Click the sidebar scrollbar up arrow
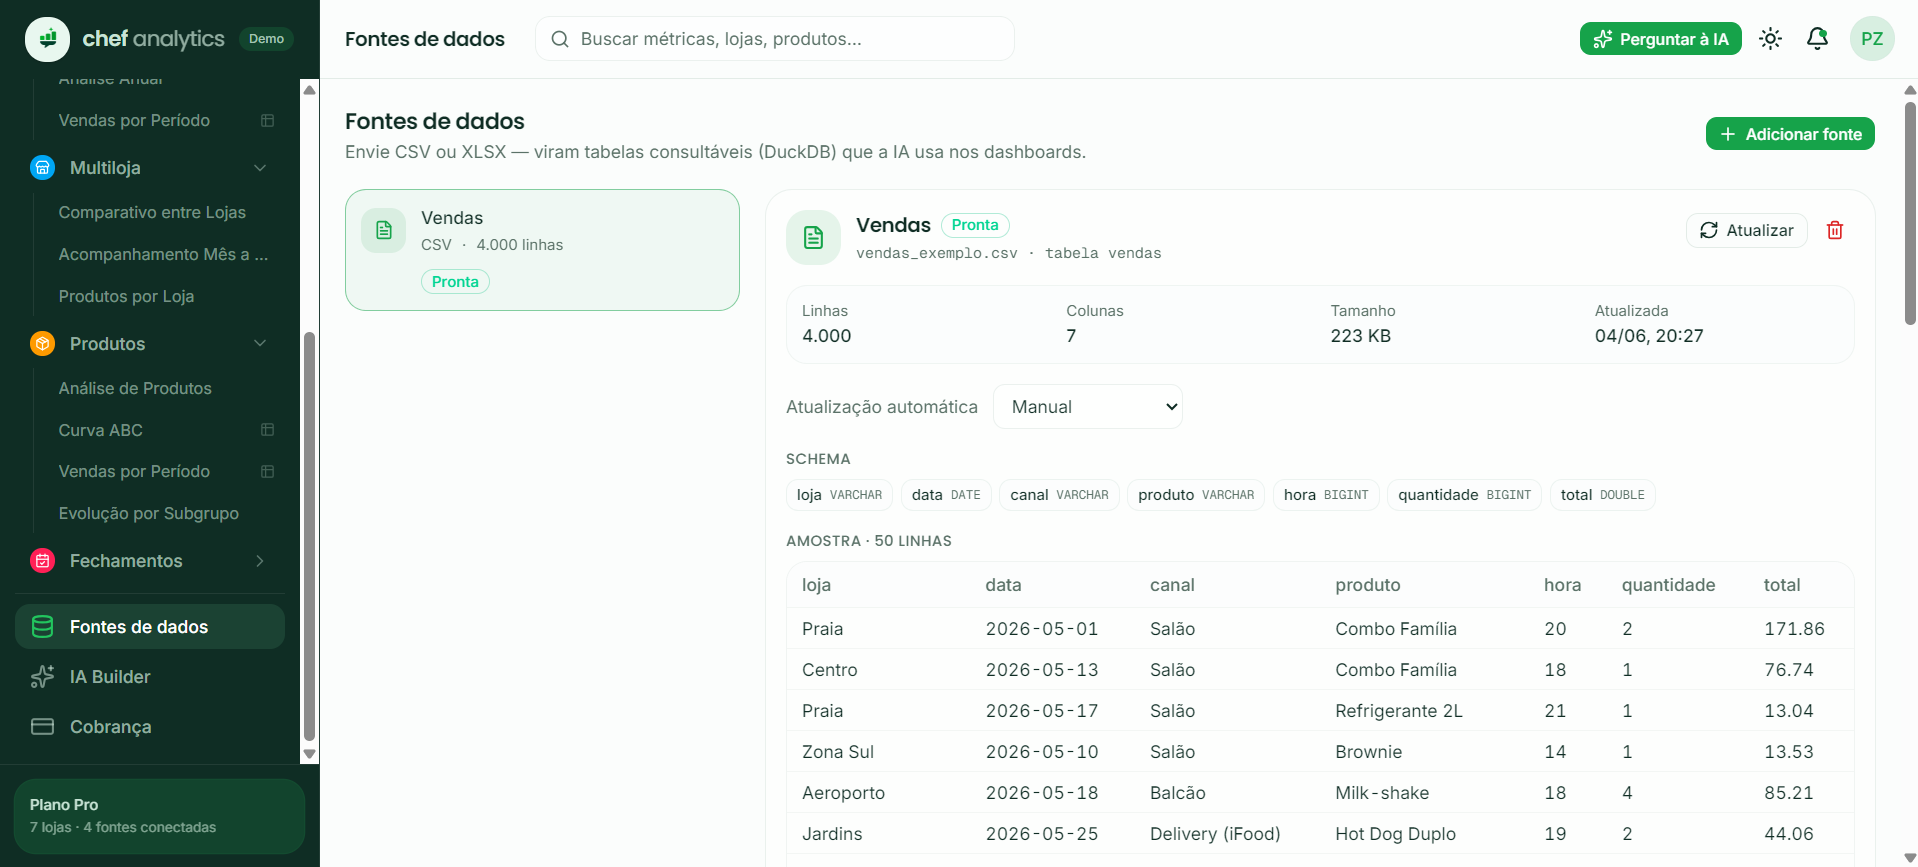Viewport: 1918px width, 867px height. (309, 89)
